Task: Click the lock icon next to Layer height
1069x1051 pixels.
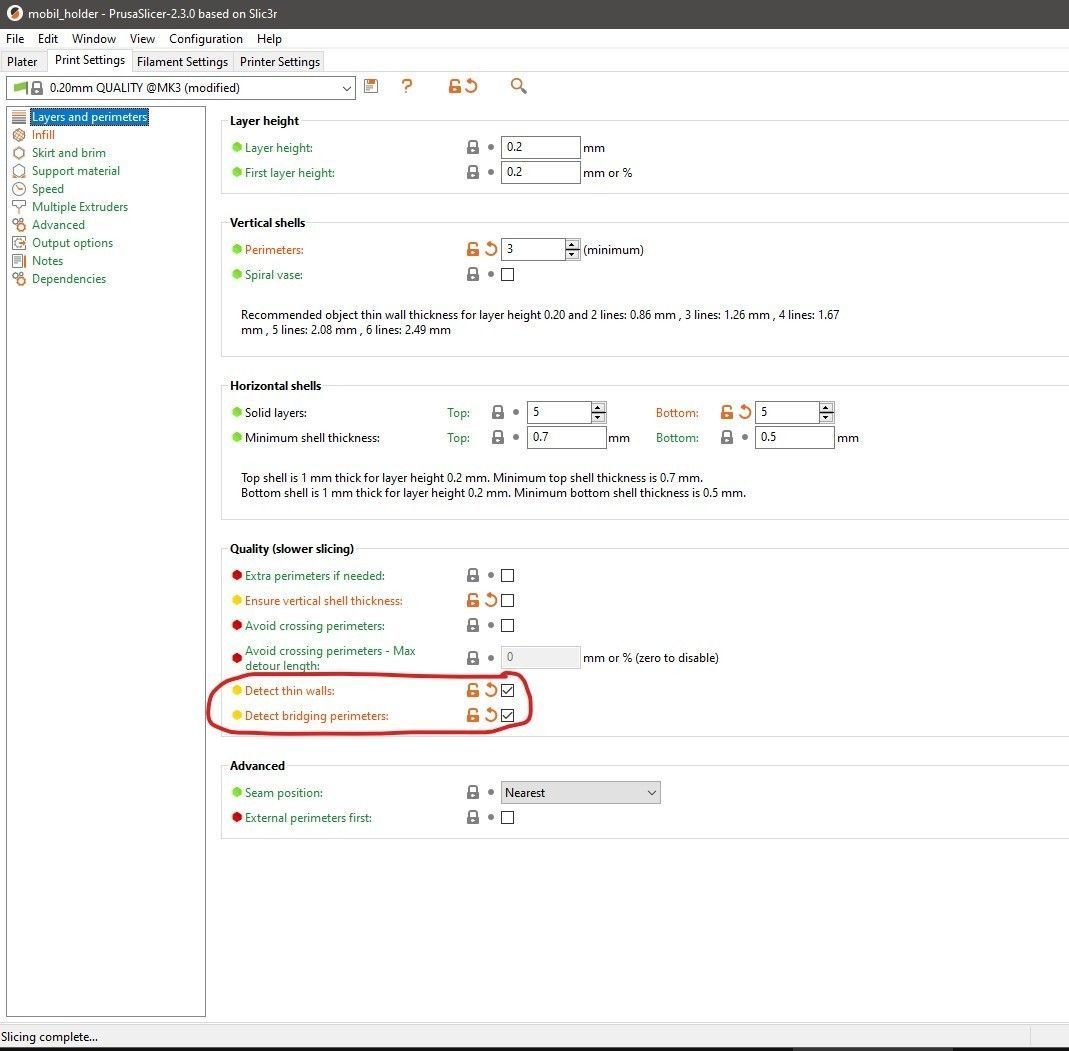Action: pos(472,147)
